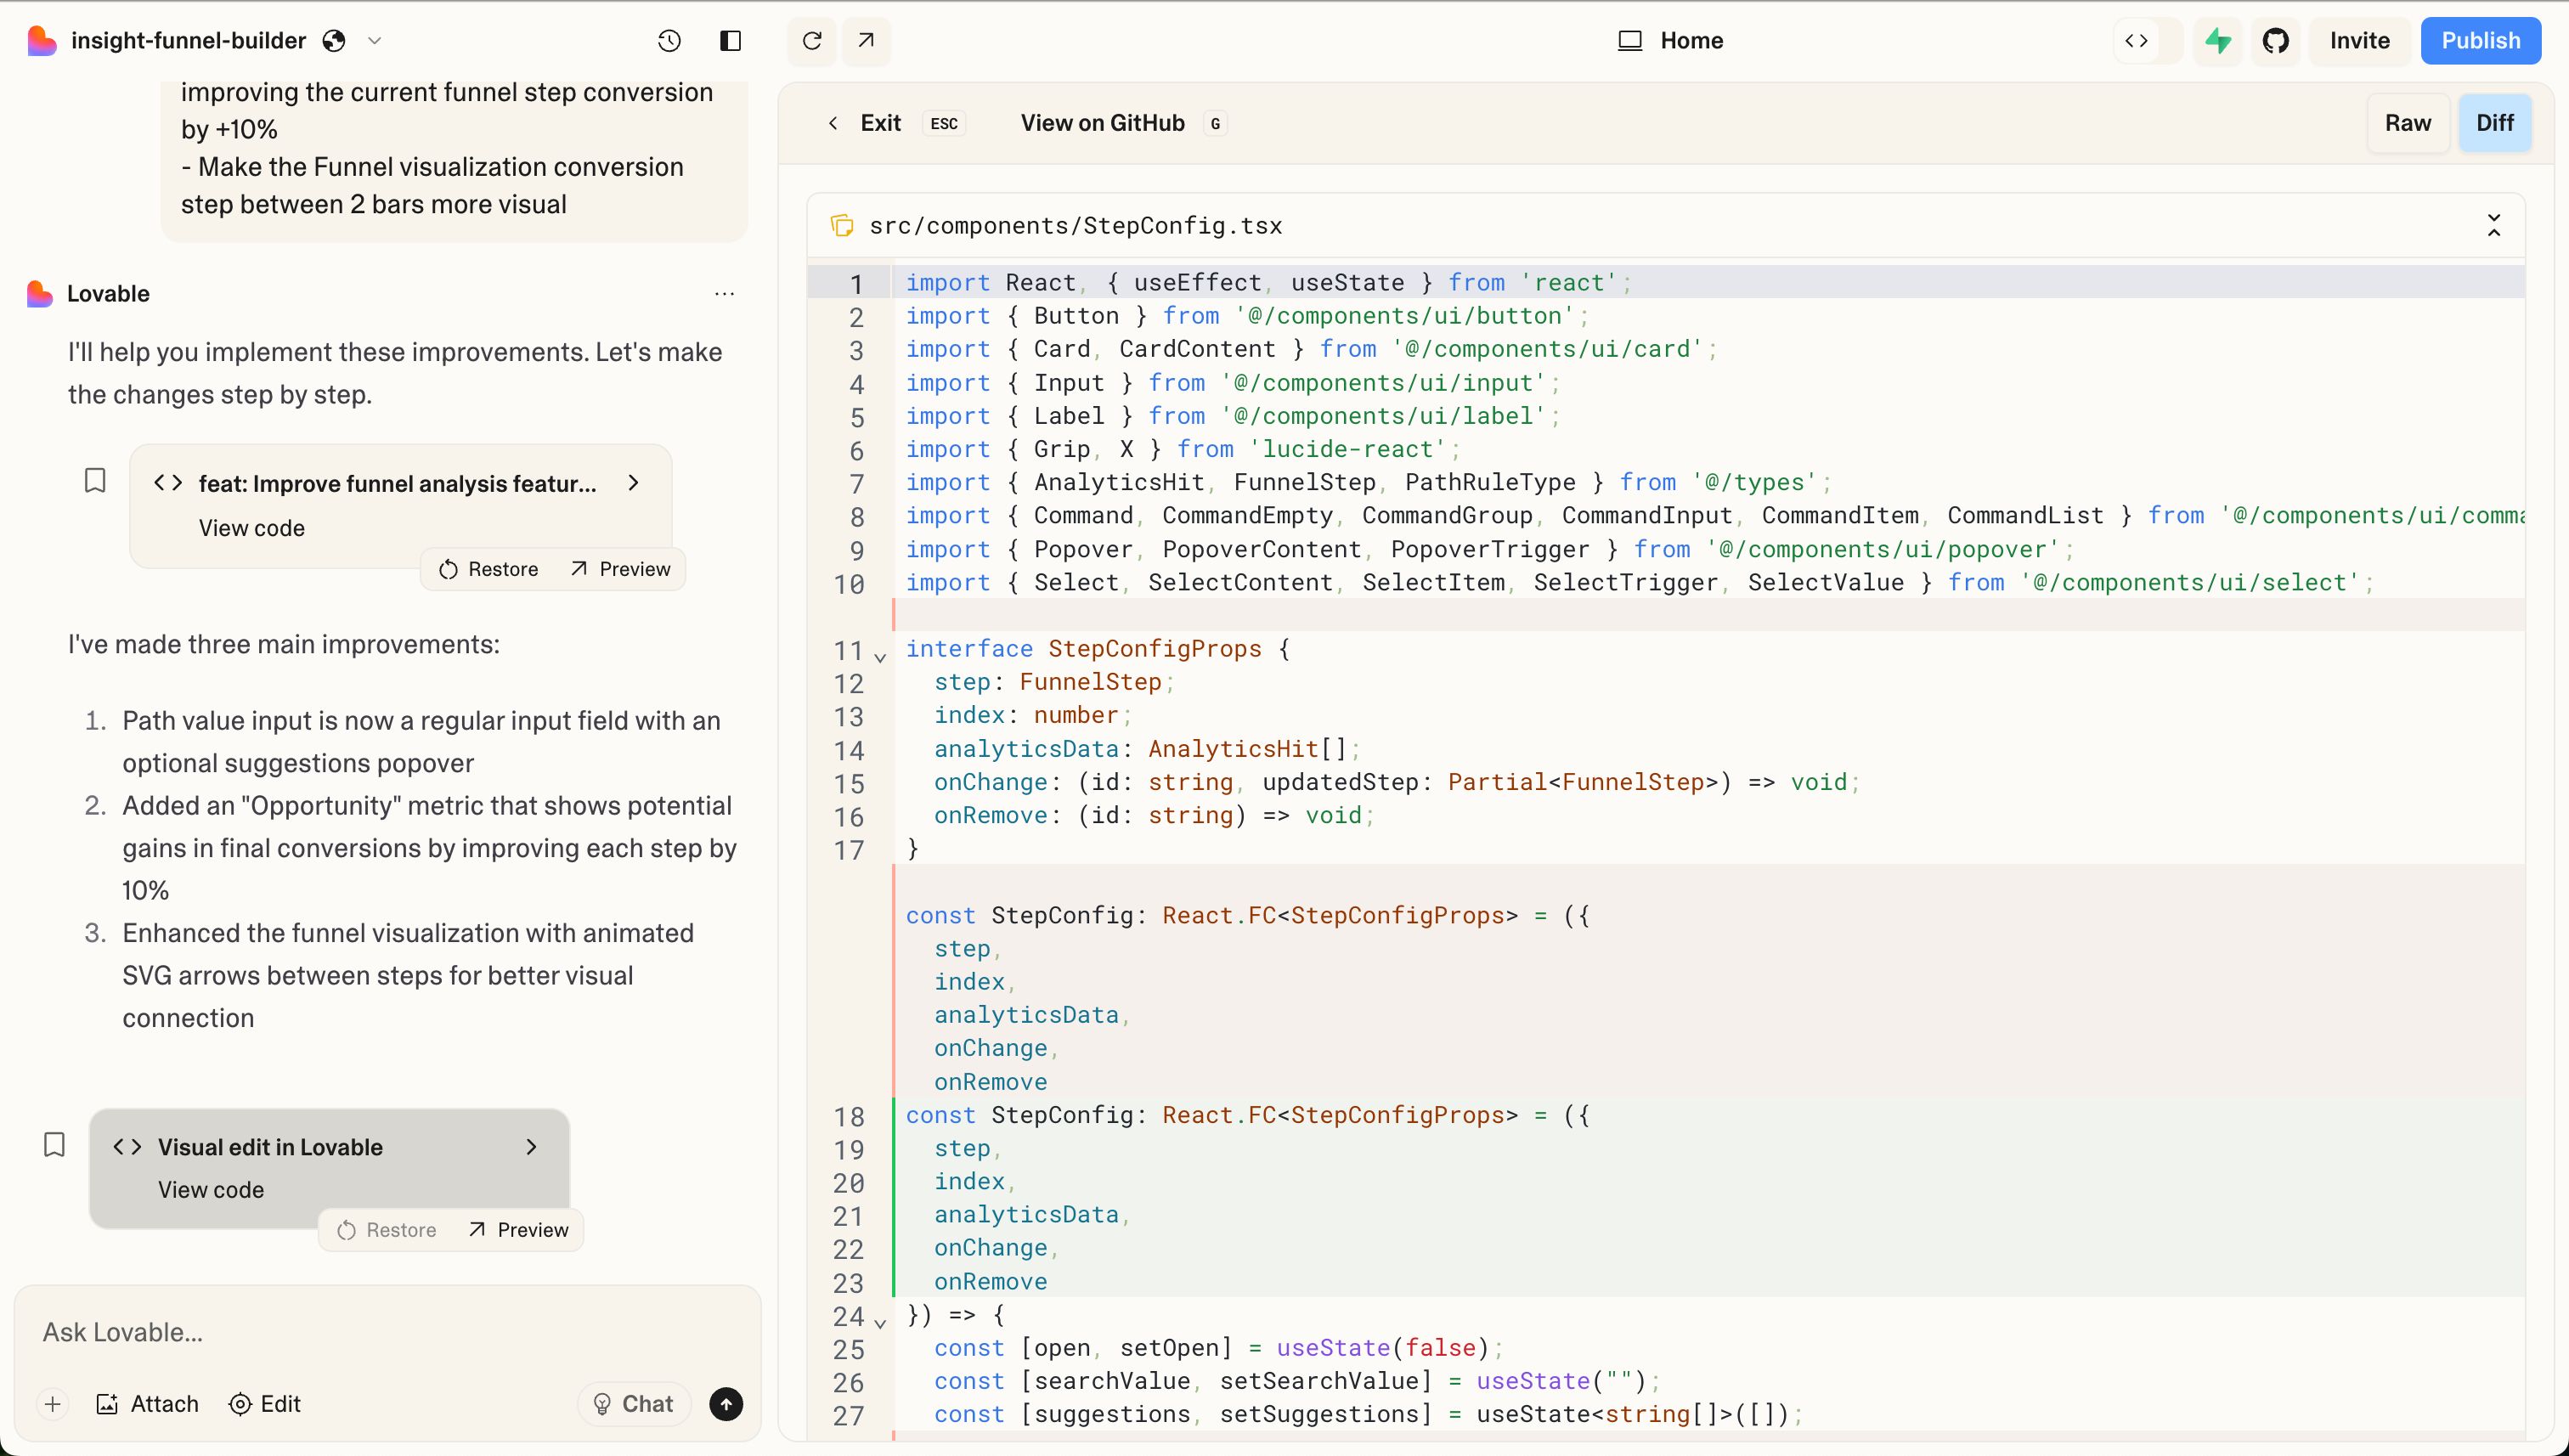The width and height of the screenshot is (2569, 1456).
Task: Attach an image to the prompt
Action: click(147, 1404)
